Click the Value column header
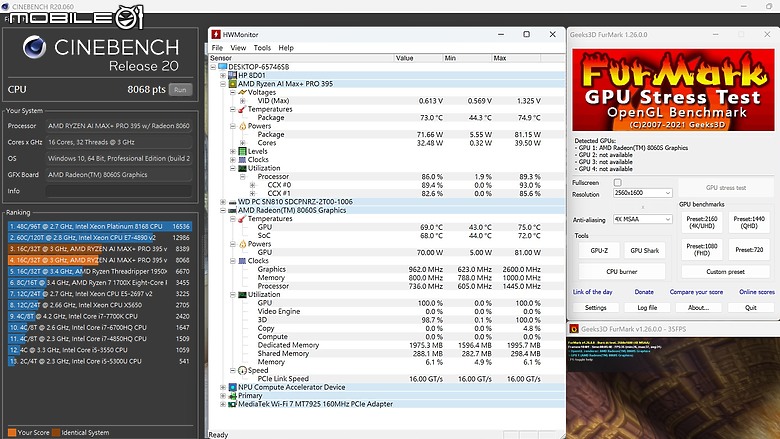 tap(418, 58)
